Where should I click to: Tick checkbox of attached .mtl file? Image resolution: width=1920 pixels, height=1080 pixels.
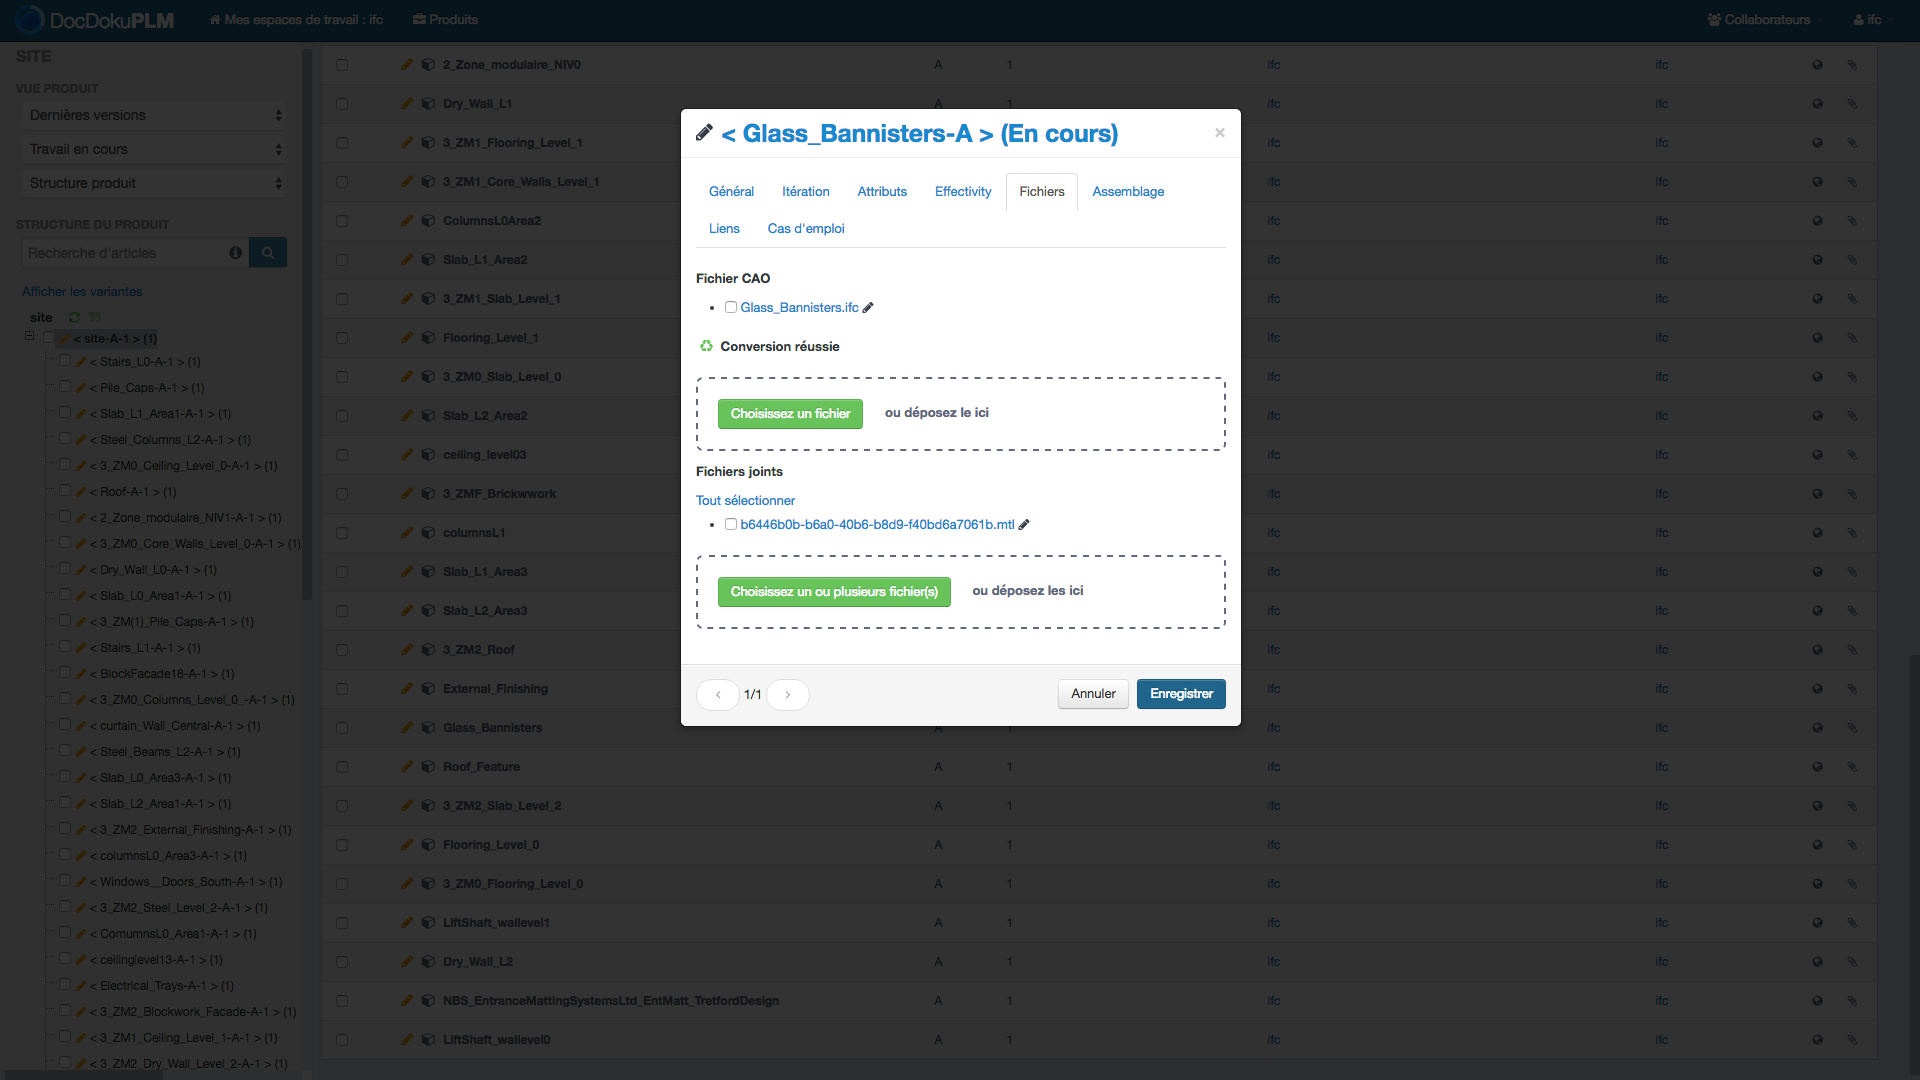pos(731,525)
